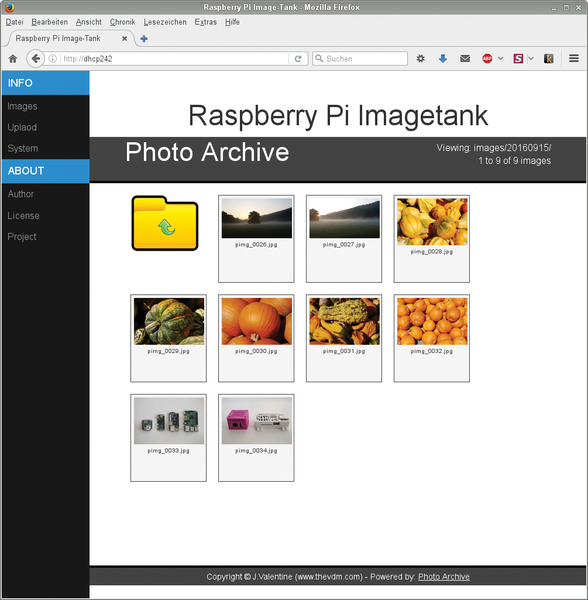This screenshot has width=588, height=600.
Task: Open thumbnail pimg_0031.jpg
Action: point(344,338)
